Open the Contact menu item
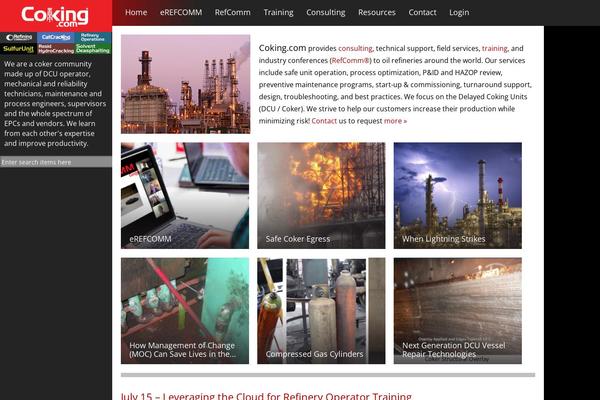 point(422,12)
